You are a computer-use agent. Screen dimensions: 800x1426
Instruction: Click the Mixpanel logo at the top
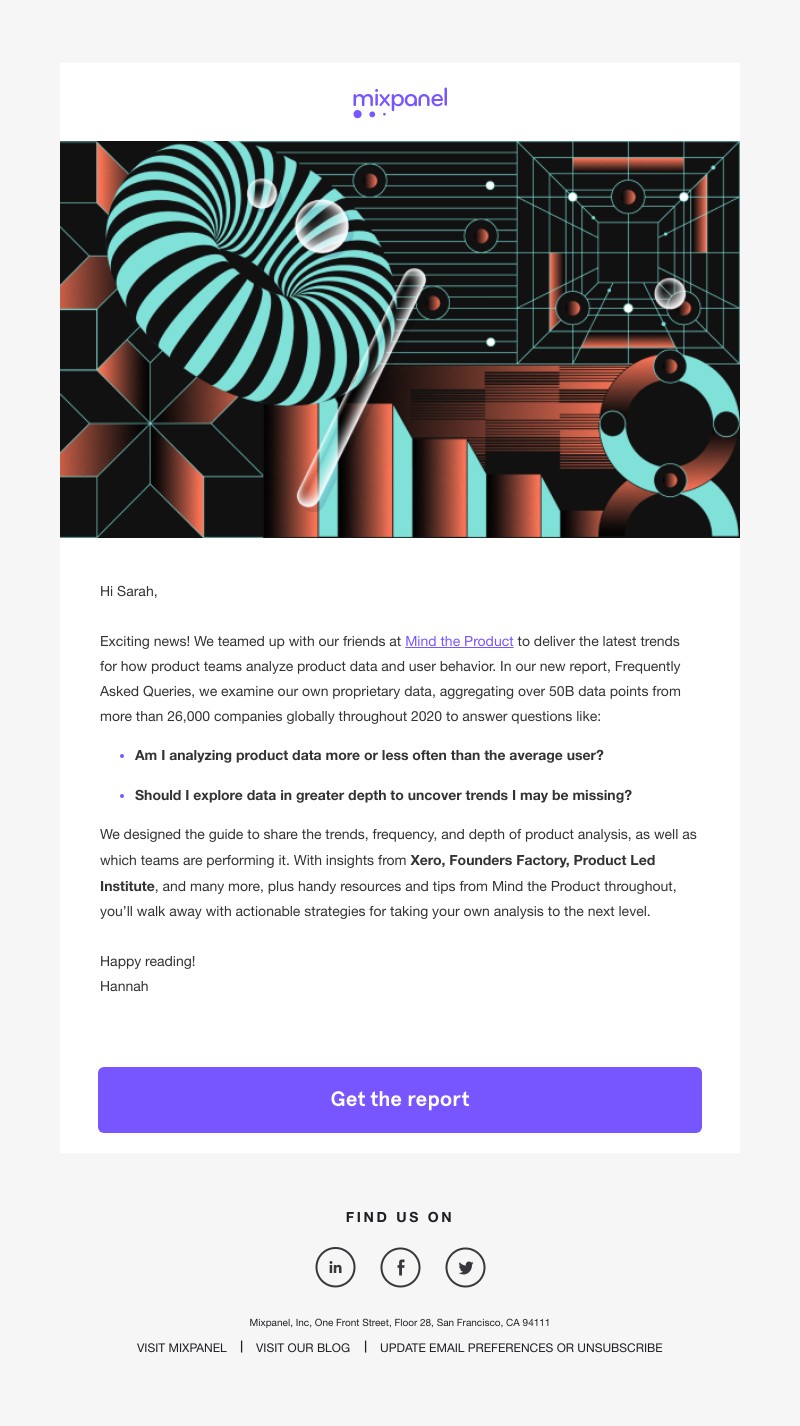400,103
